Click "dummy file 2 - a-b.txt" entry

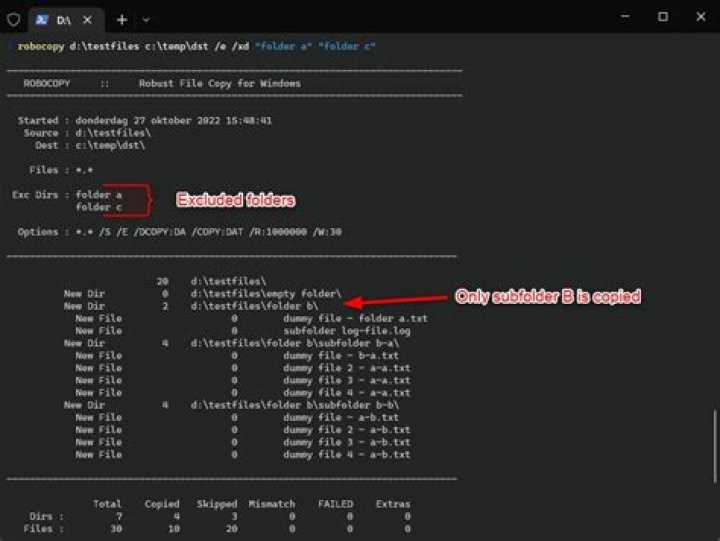pos(347,430)
